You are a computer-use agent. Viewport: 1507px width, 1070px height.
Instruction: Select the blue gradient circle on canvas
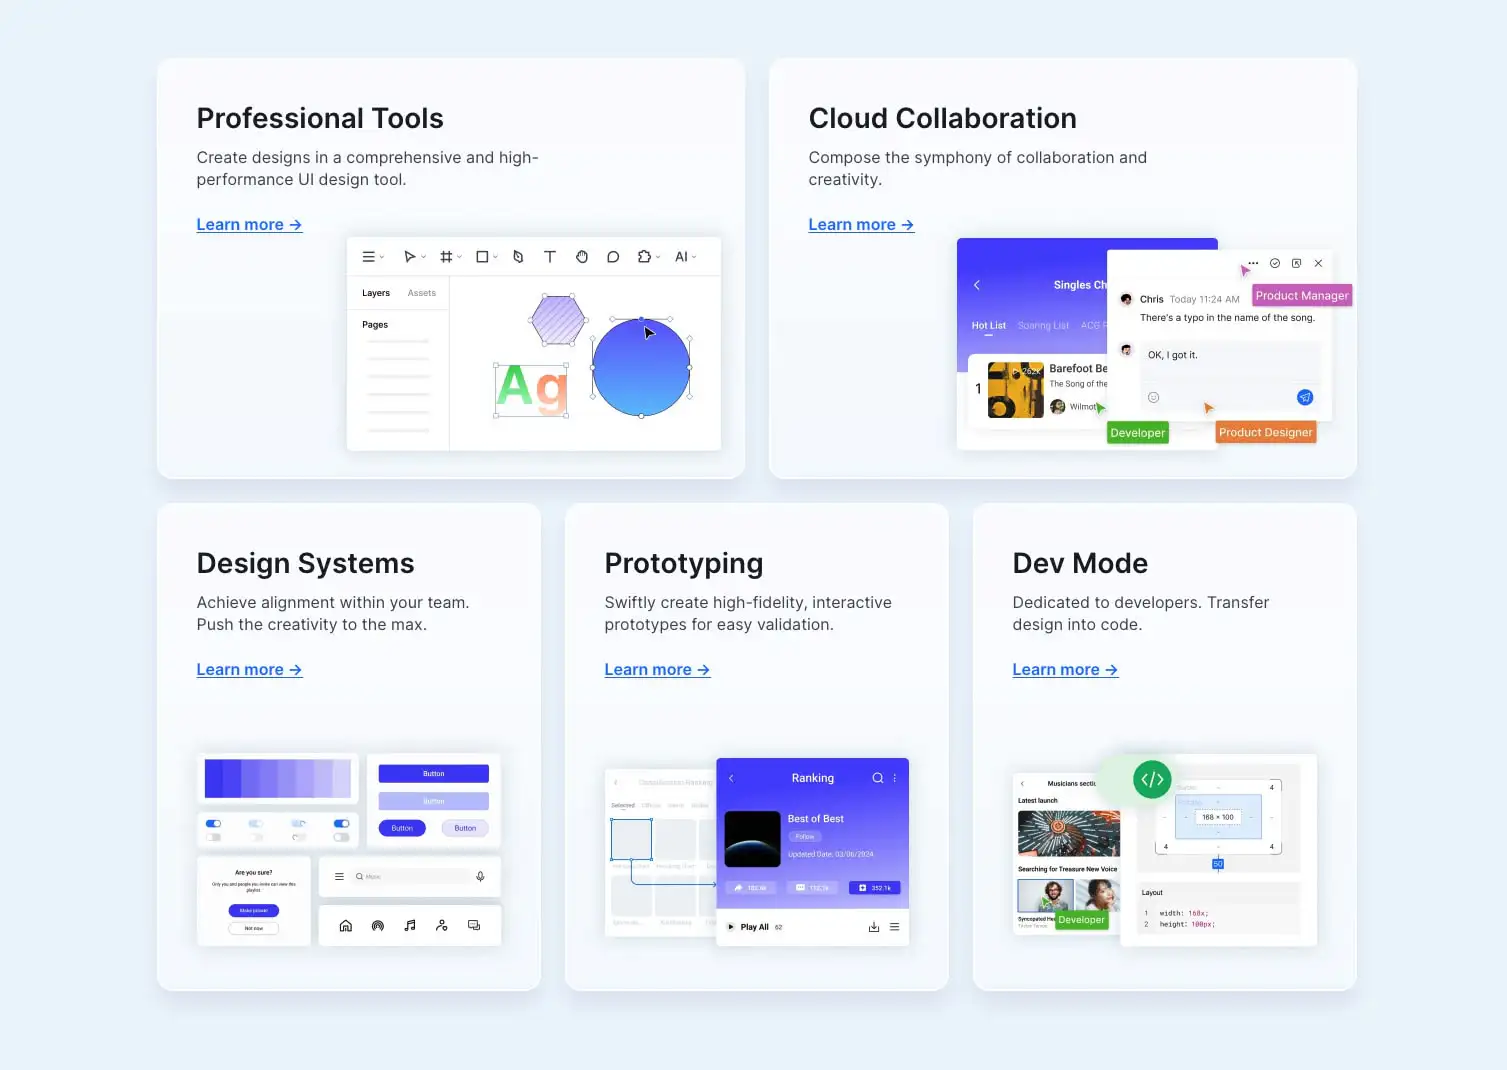click(641, 368)
